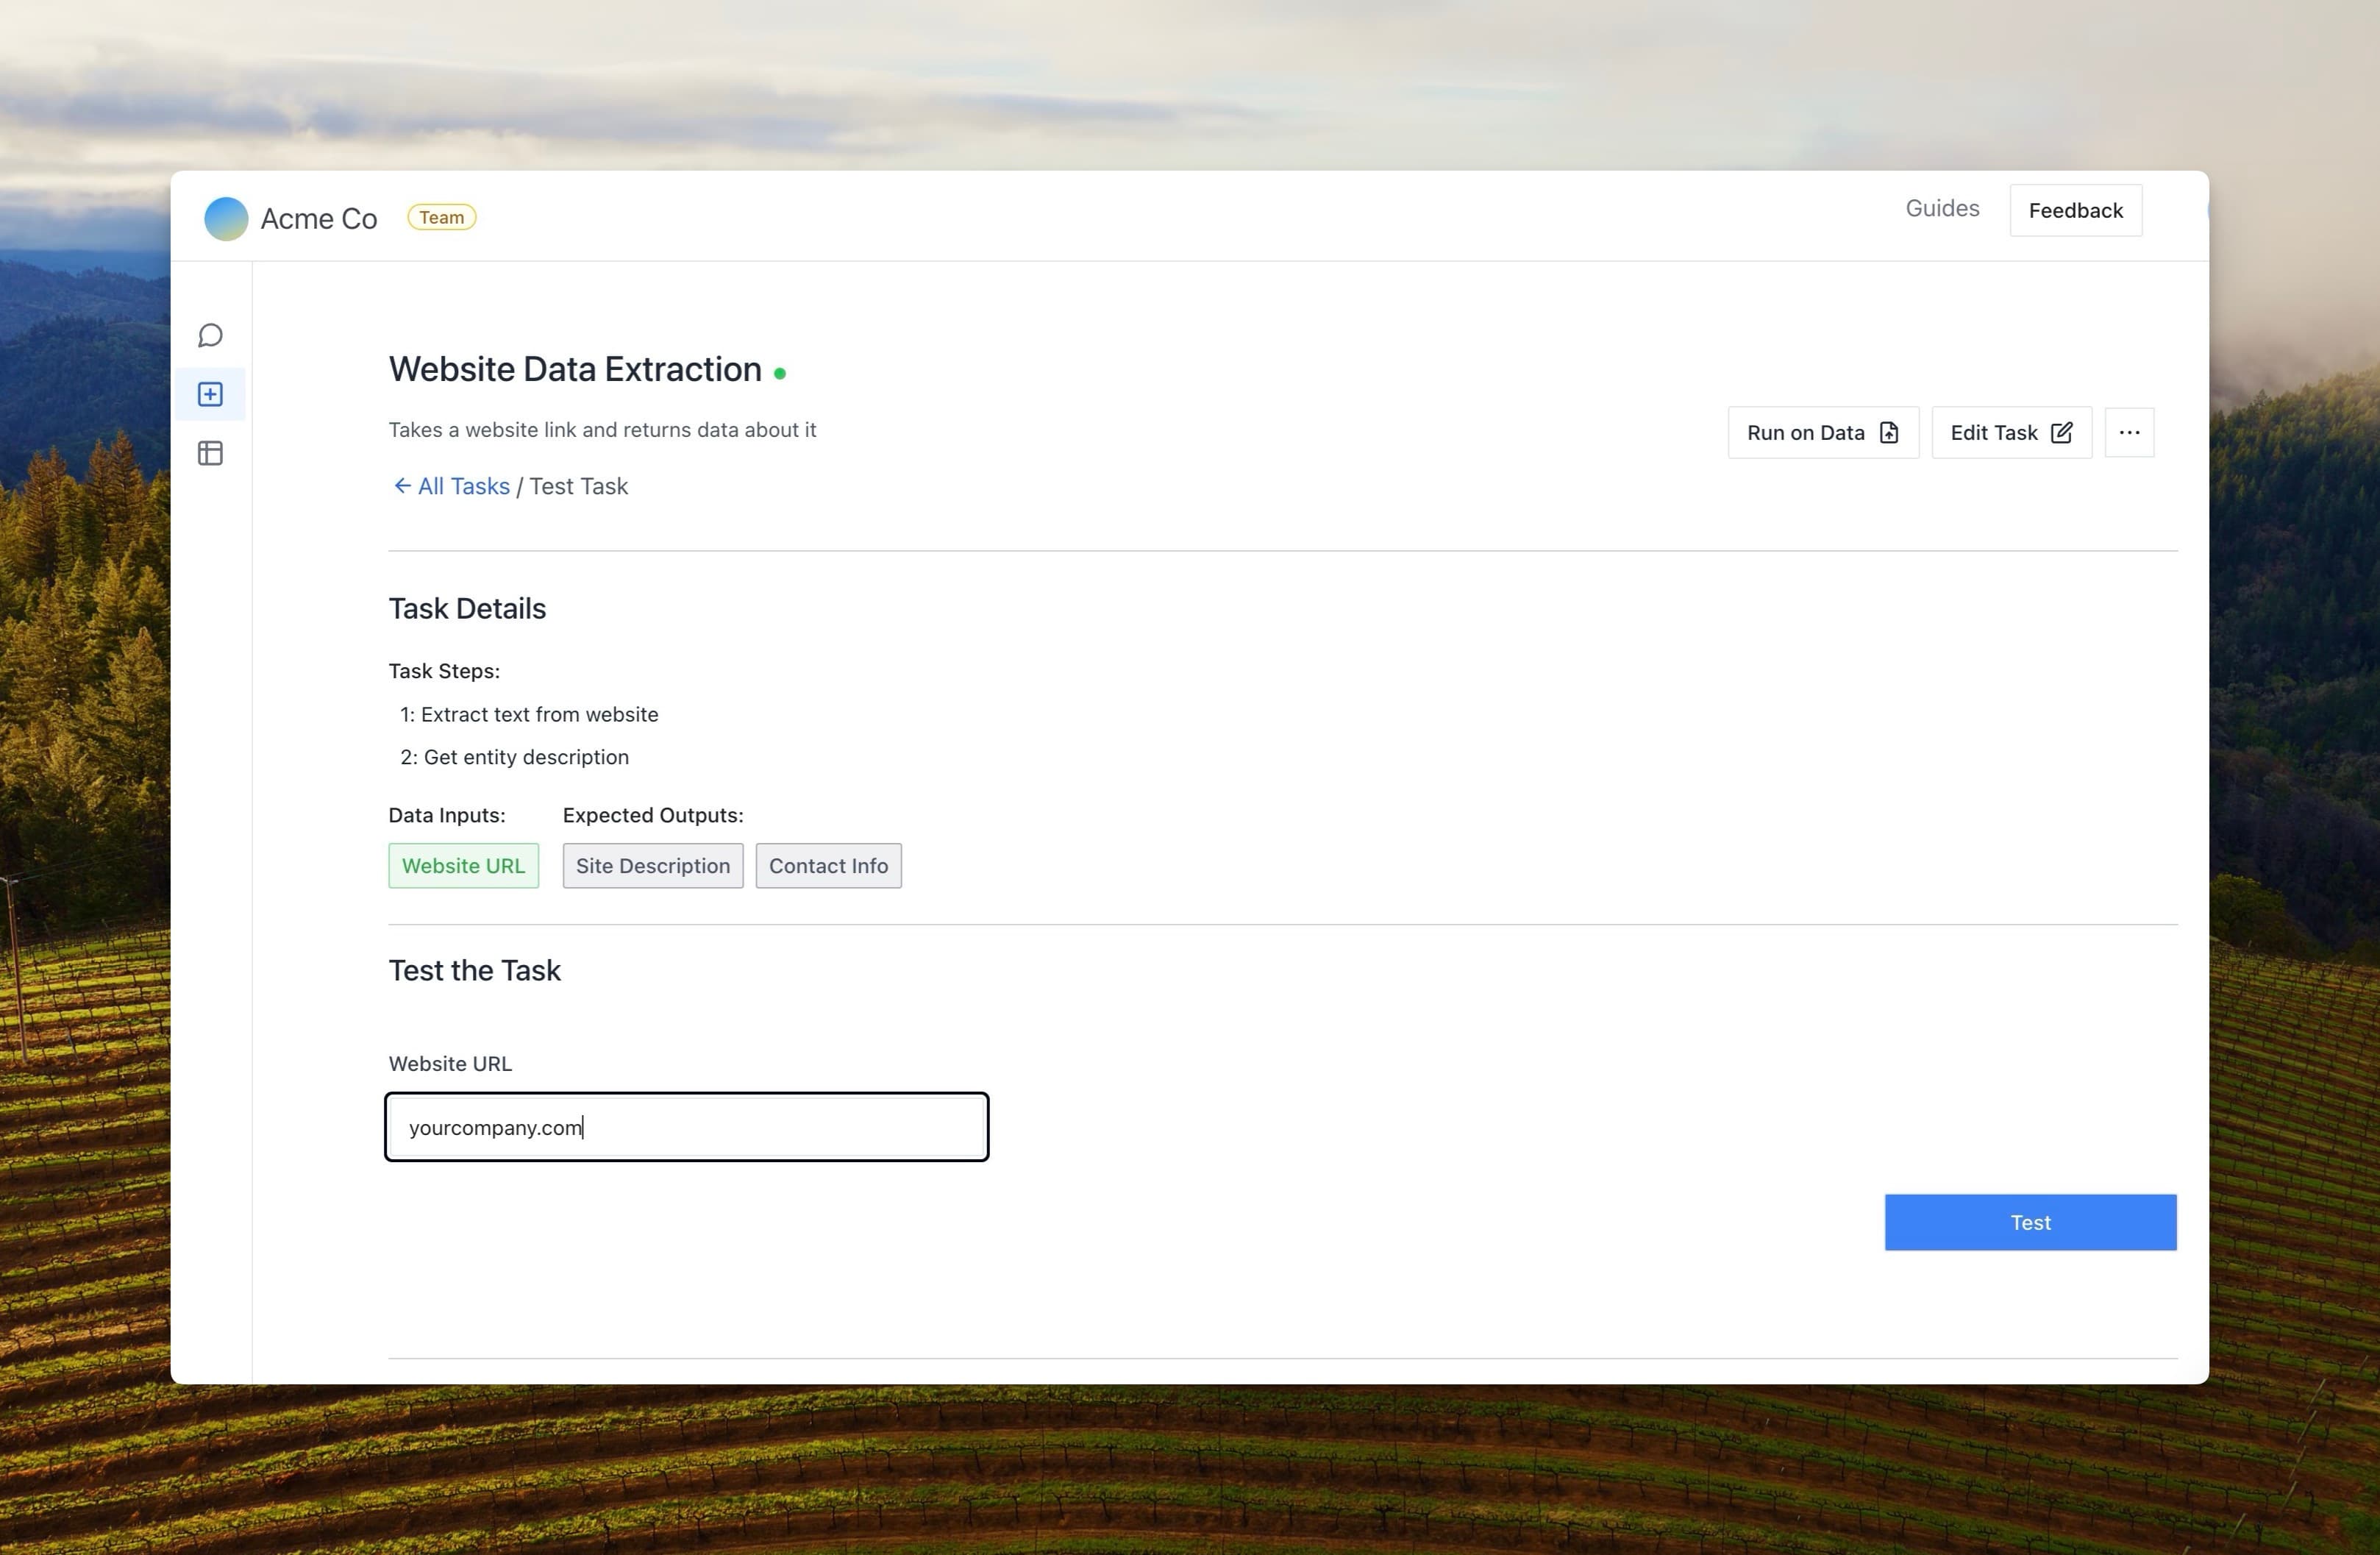This screenshot has width=2380, height=1555.
Task: Open the table layout sidebar icon
Action: [x=210, y=453]
